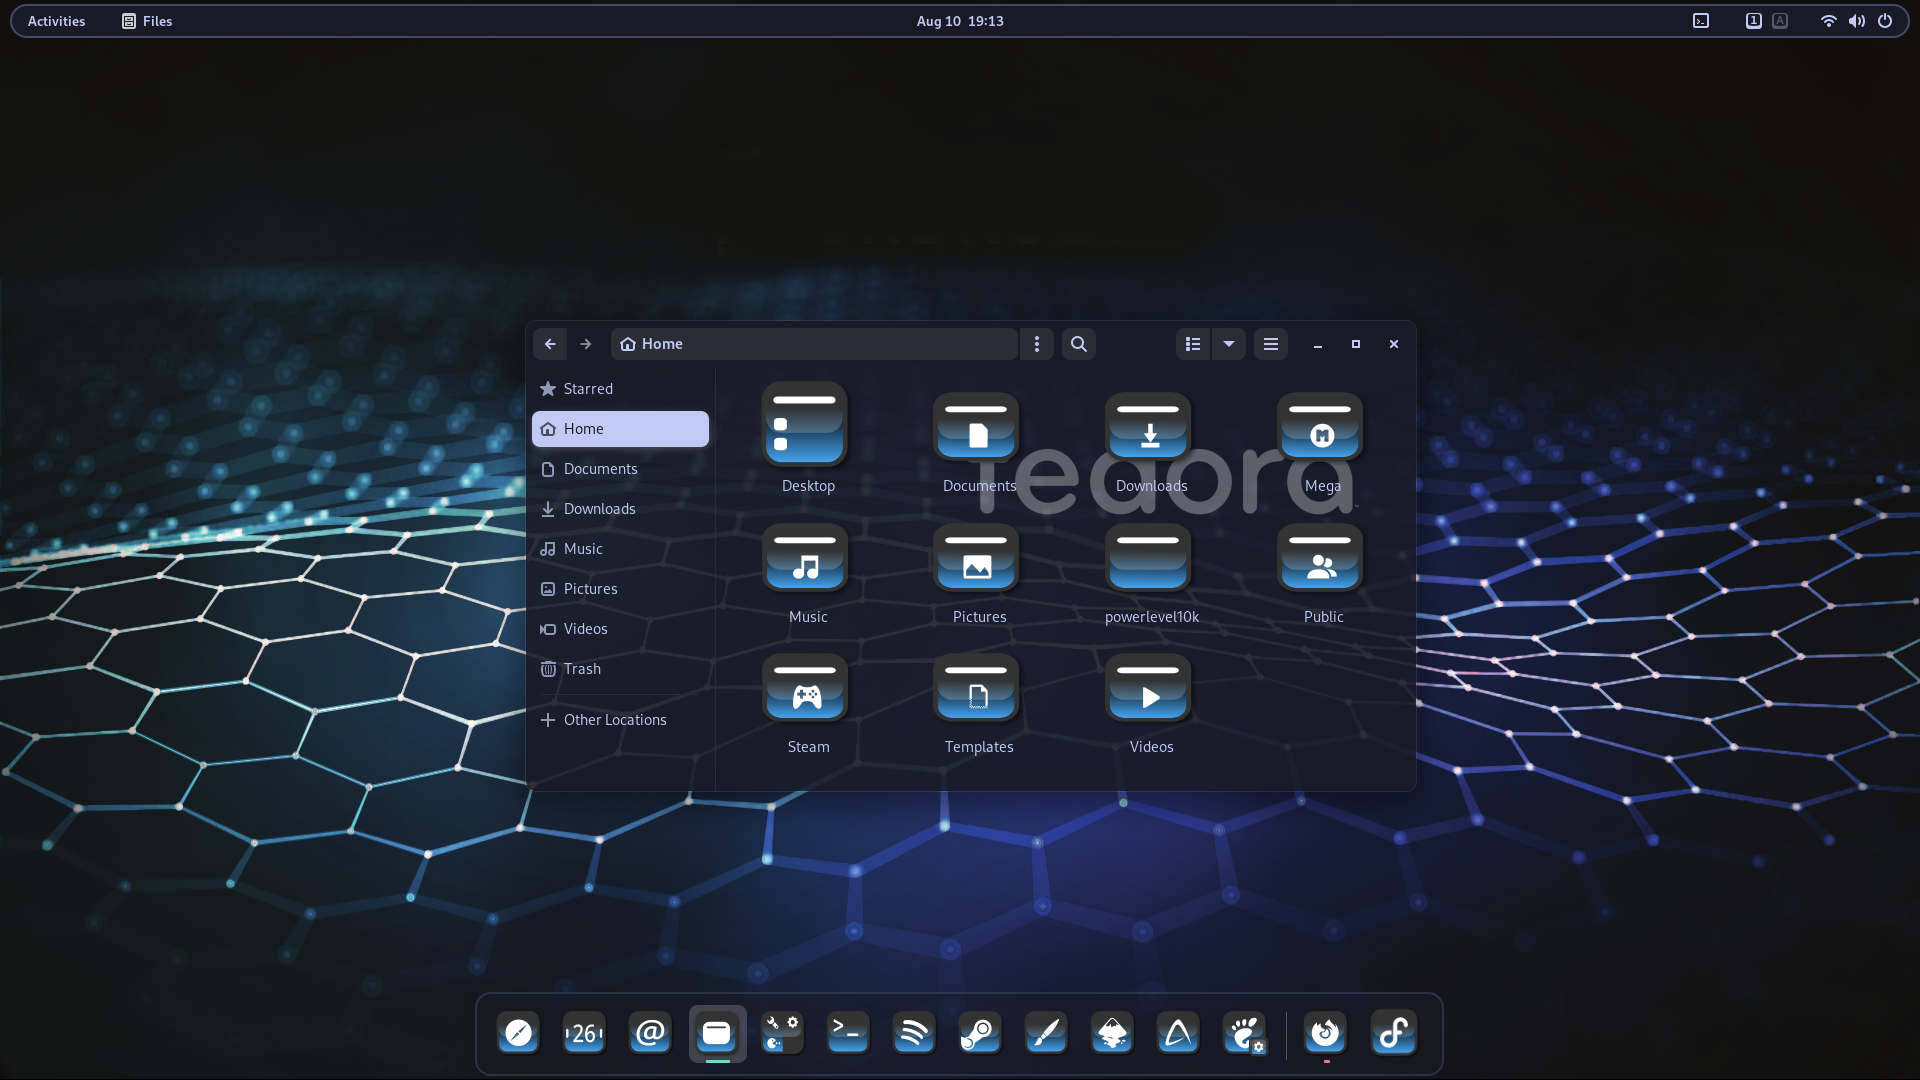Screen dimensions: 1920x1080
Task: Open Other Locations in the sidebar
Action: tap(620, 720)
